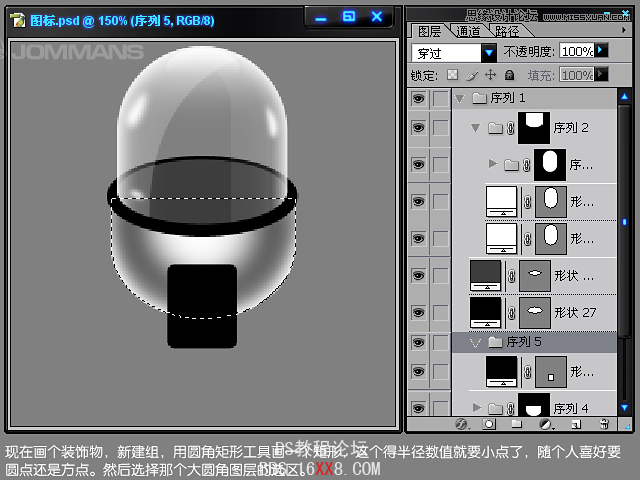Collapse the 序列 2 group

point(475,128)
